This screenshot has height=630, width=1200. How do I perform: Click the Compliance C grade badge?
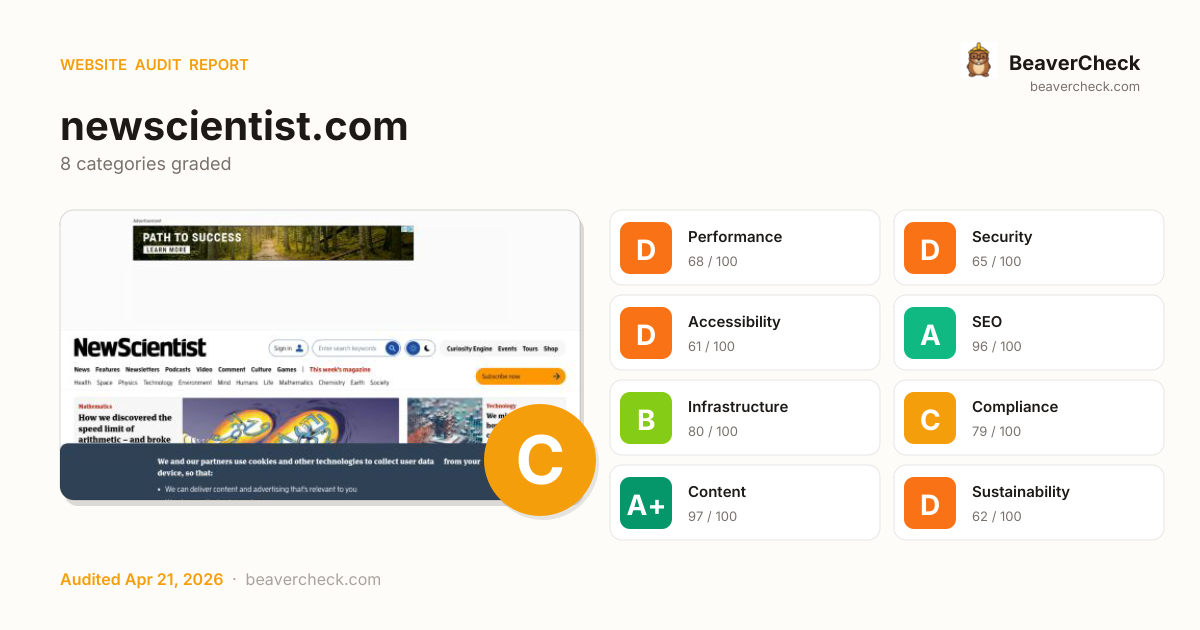(929, 418)
